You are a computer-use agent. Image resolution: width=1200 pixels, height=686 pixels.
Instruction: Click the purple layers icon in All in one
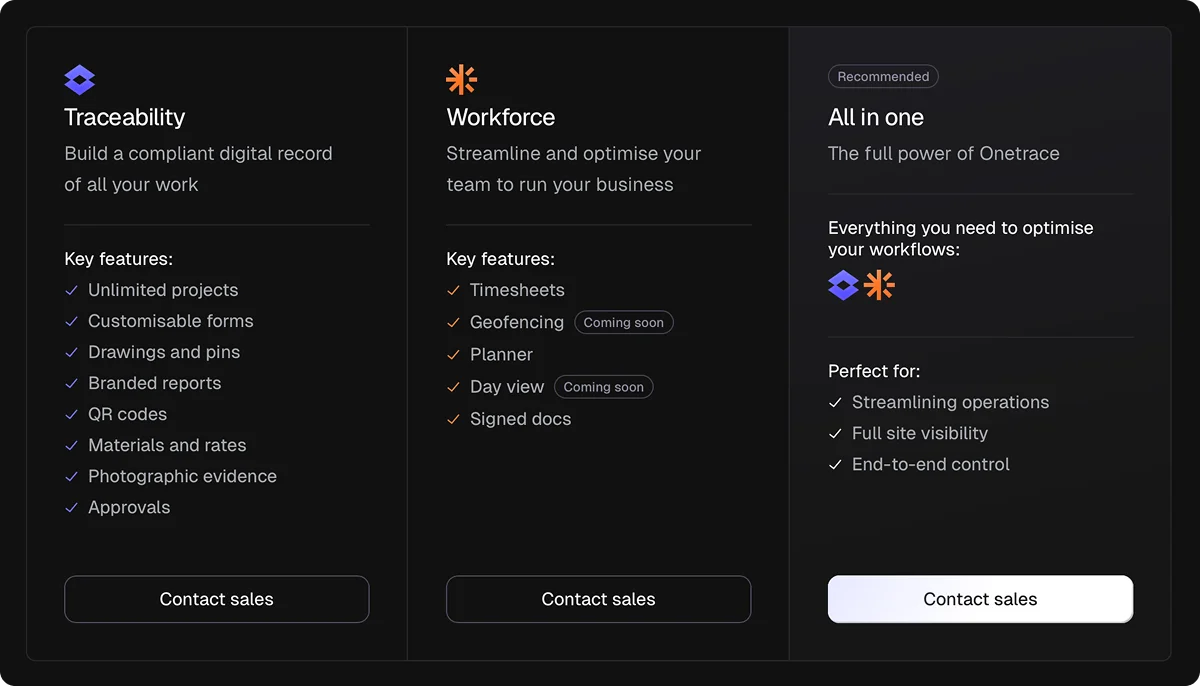tap(844, 285)
